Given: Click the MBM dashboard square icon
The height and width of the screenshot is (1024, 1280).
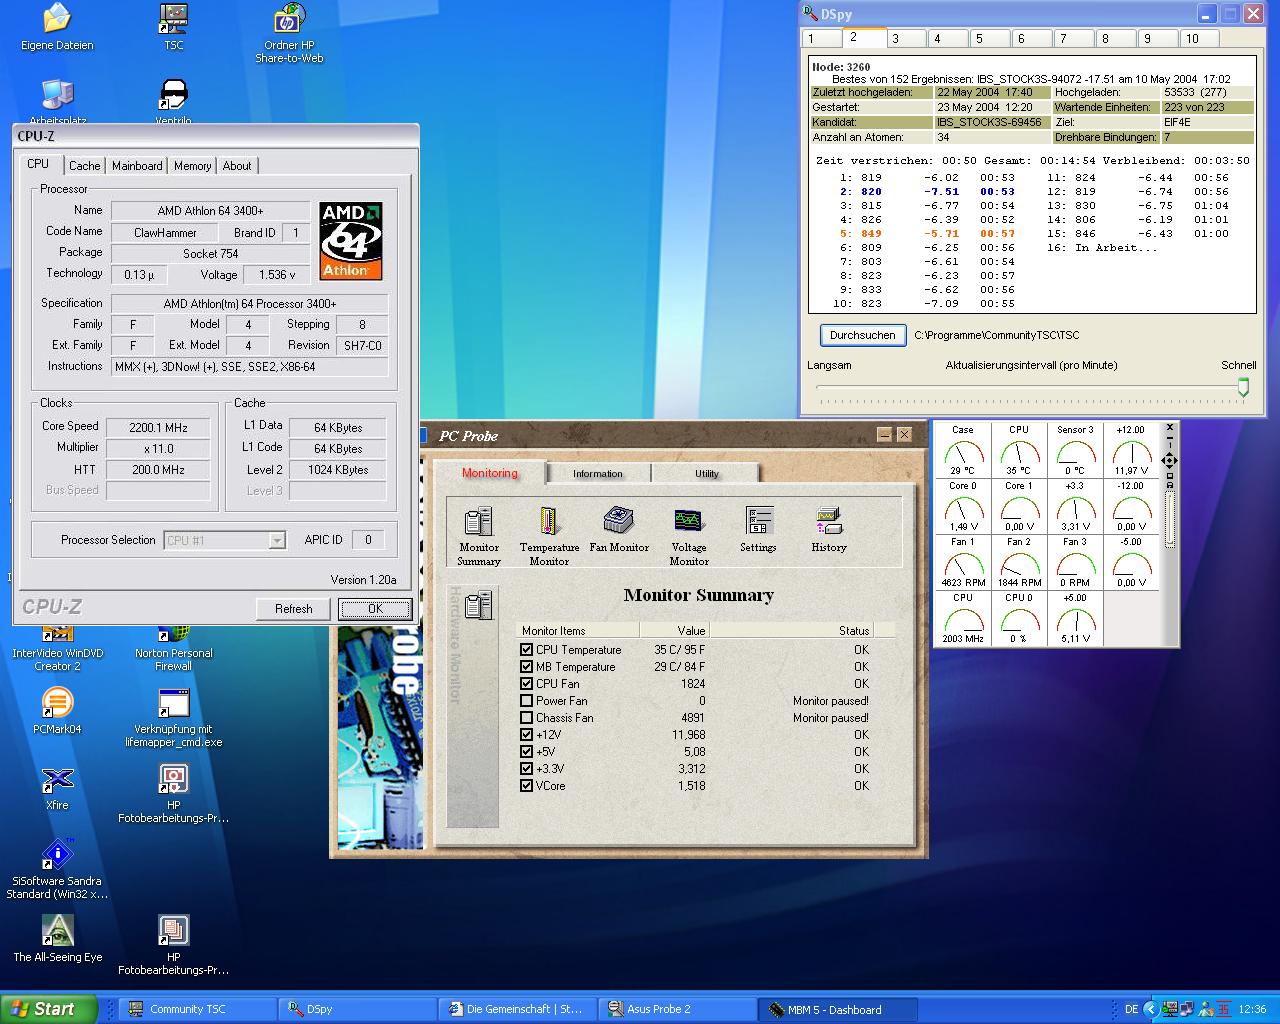Looking at the screenshot, I should (x=1170, y=475).
